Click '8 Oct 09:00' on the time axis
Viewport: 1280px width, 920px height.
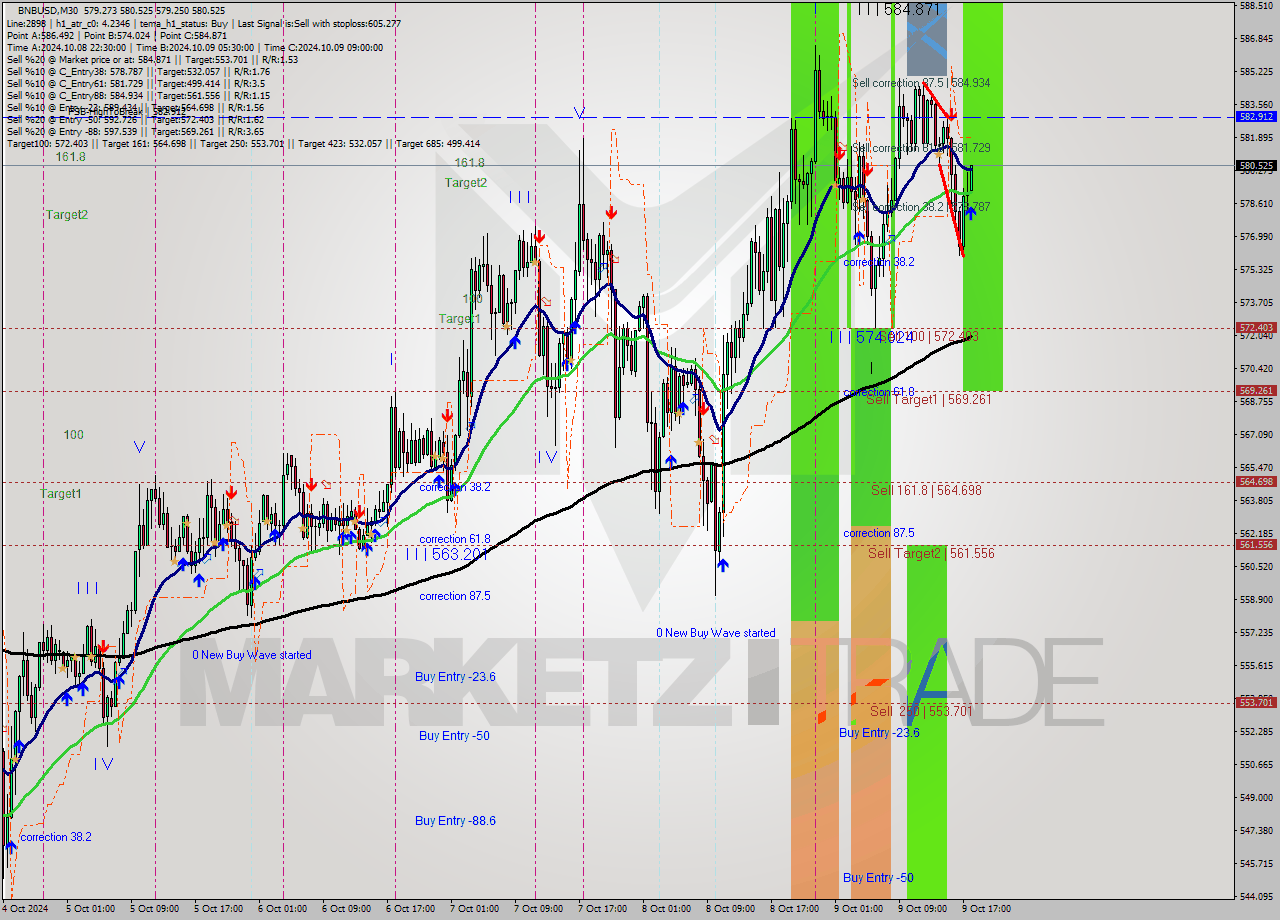(x=730, y=909)
